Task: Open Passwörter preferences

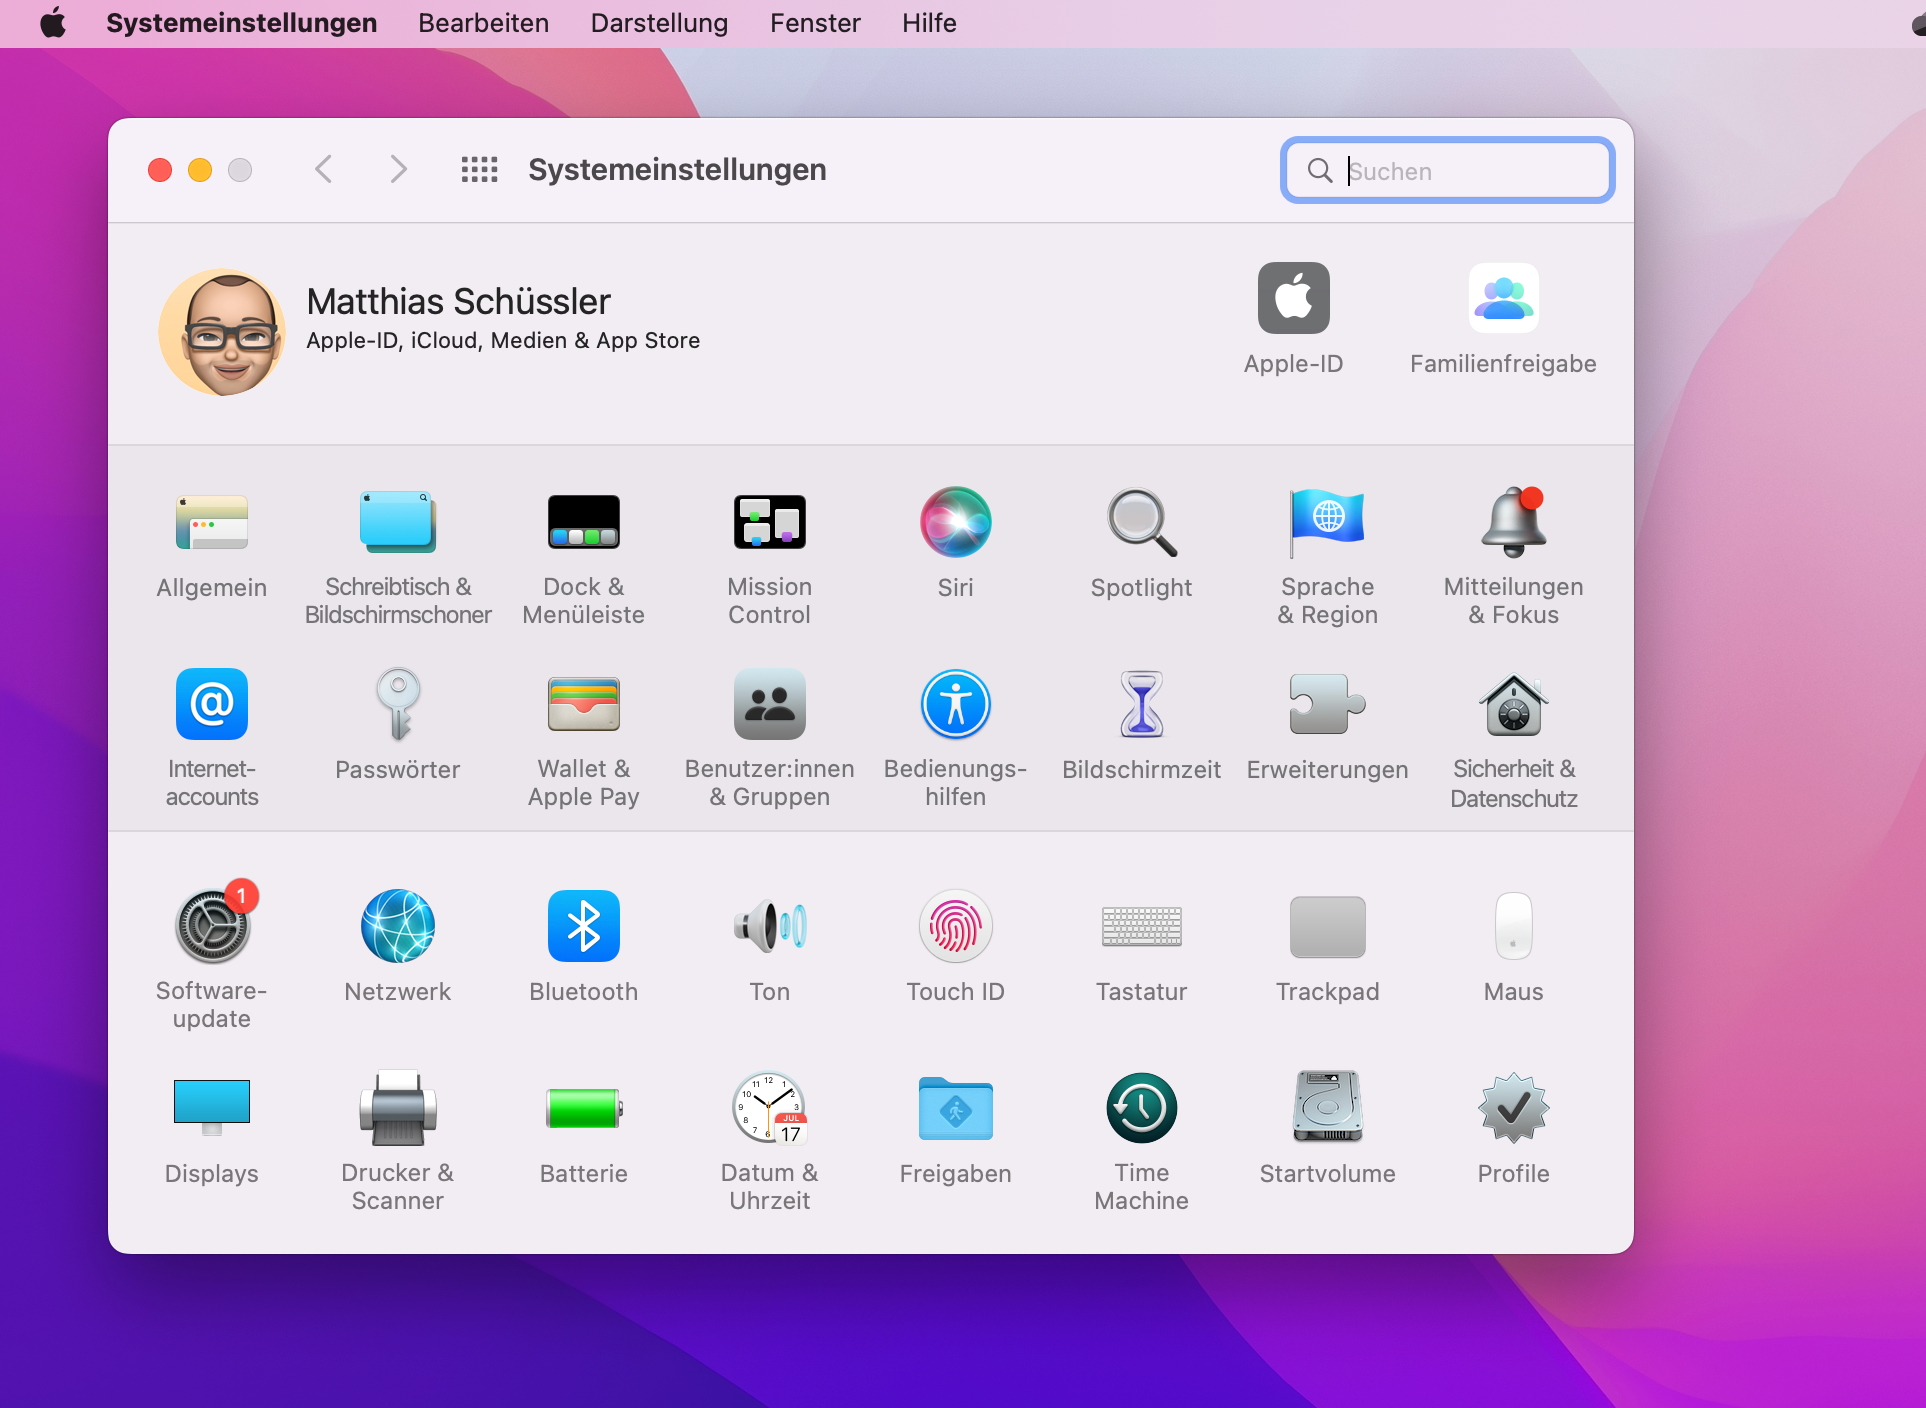Action: coord(398,704)
